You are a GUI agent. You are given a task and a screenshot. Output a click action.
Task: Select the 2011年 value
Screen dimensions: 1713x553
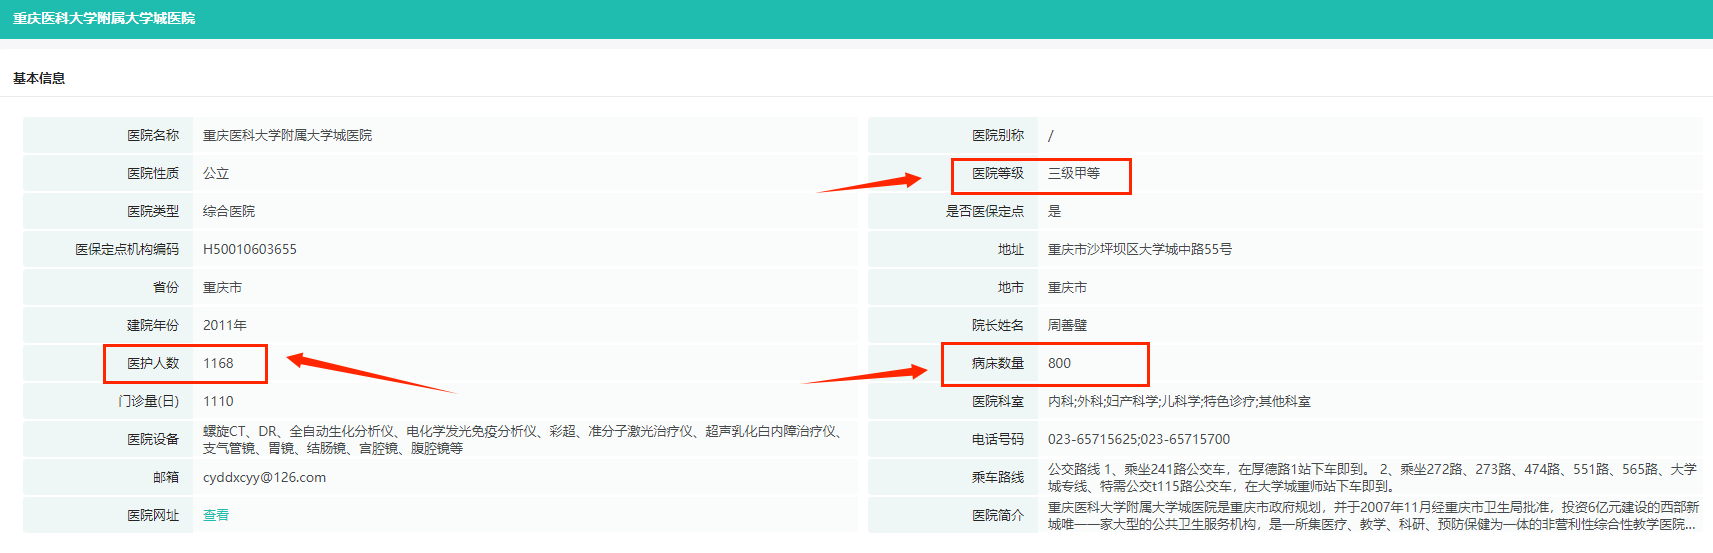(x=225, y=325)
